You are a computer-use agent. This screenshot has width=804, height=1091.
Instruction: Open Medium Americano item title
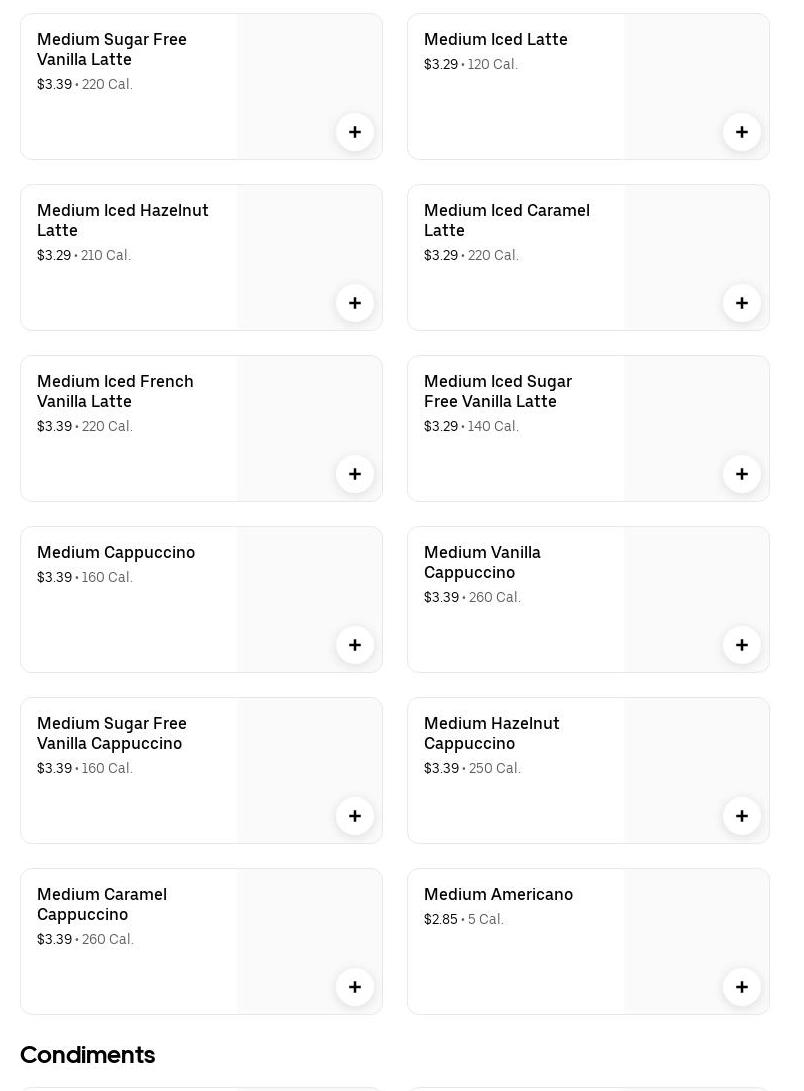498,894
